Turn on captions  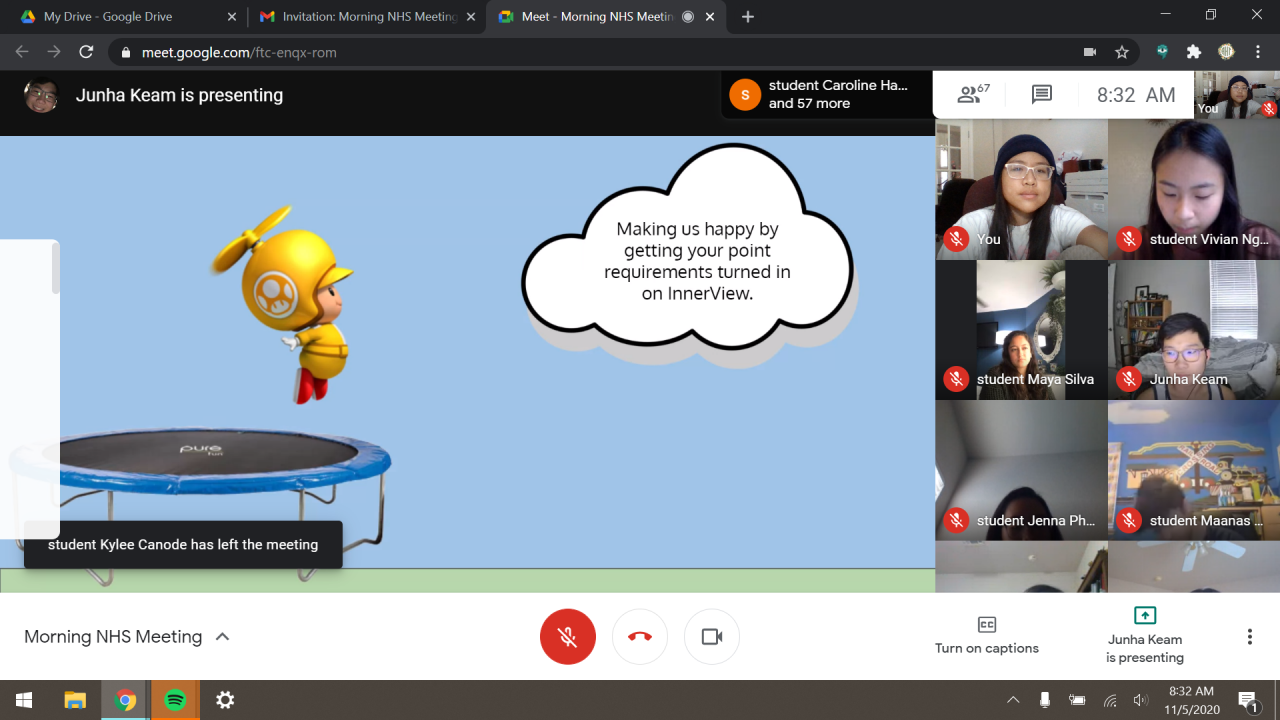click(x=987, y=636)
